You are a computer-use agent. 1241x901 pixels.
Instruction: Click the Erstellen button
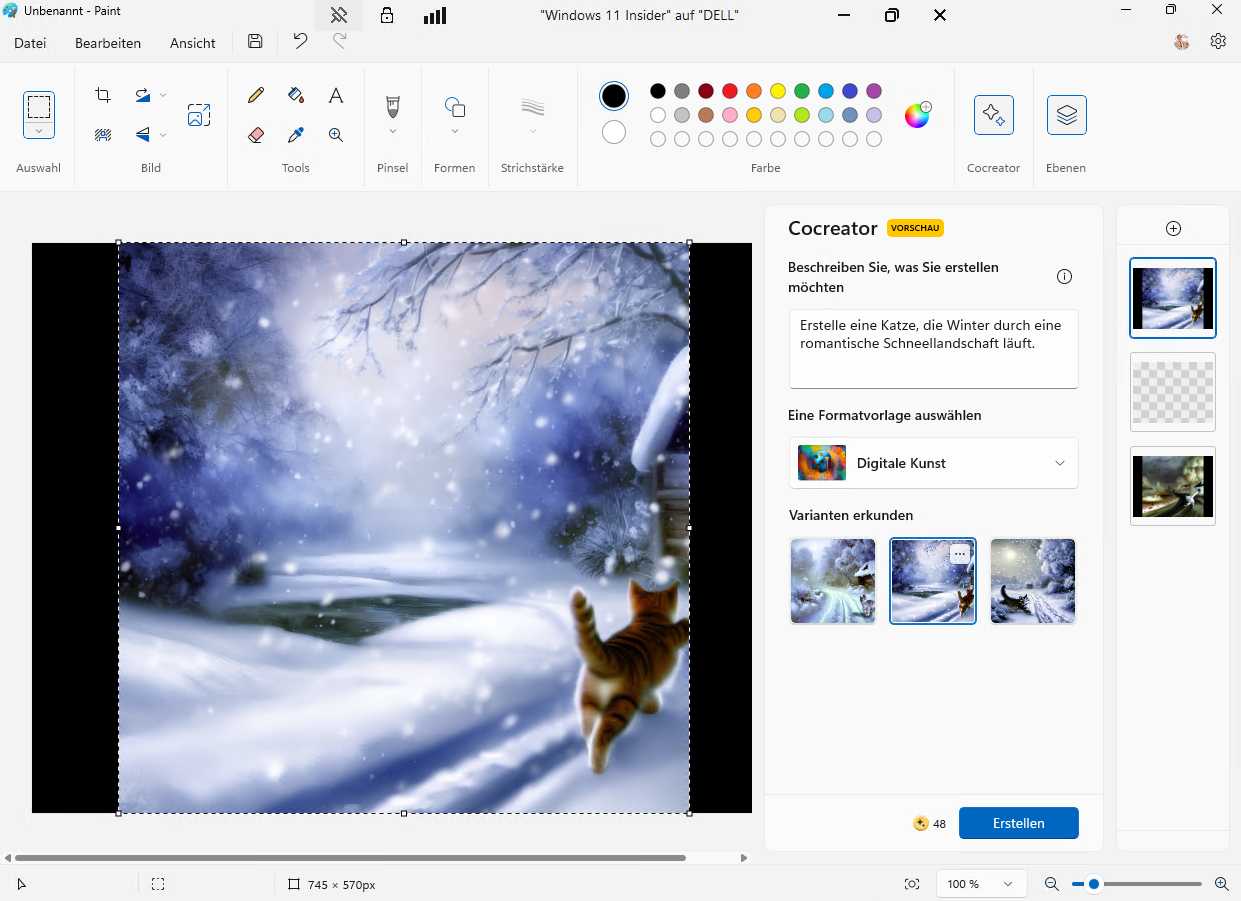[x=1018, y=823]
